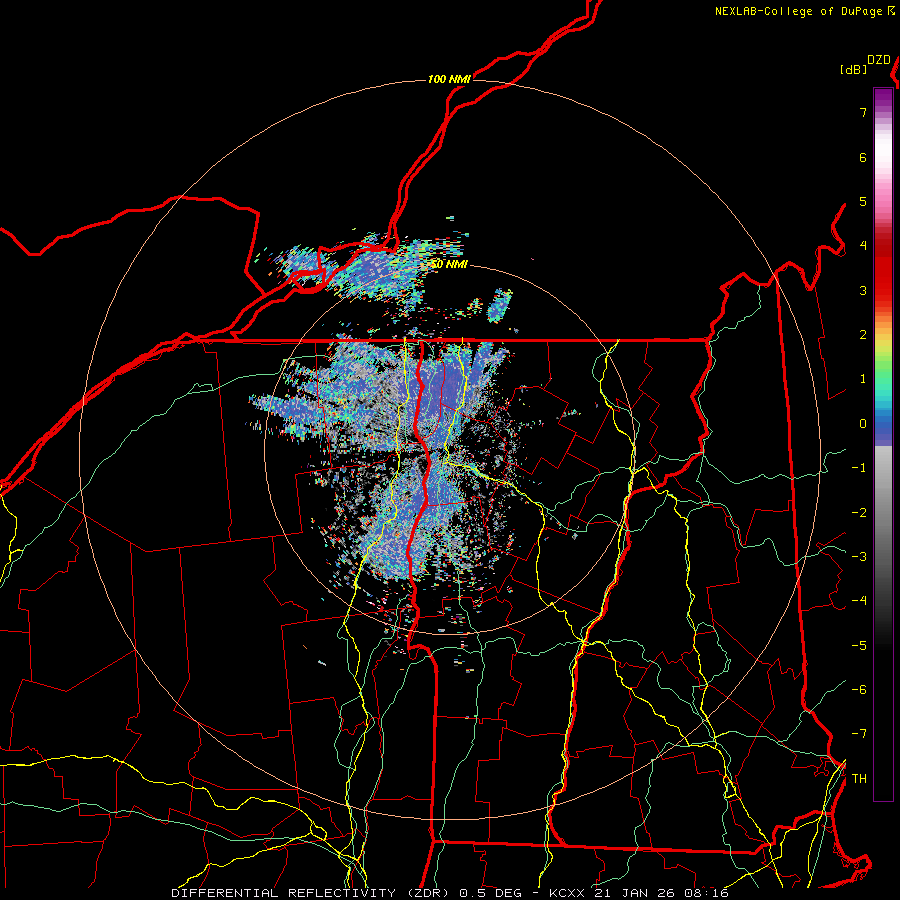Click the 2 dB colorbar tick label

pyautogui.click(x=863, y=335)
